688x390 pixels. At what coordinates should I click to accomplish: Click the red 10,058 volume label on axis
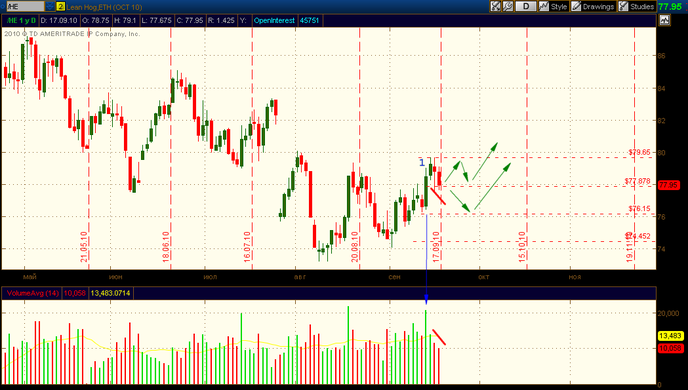670,348
